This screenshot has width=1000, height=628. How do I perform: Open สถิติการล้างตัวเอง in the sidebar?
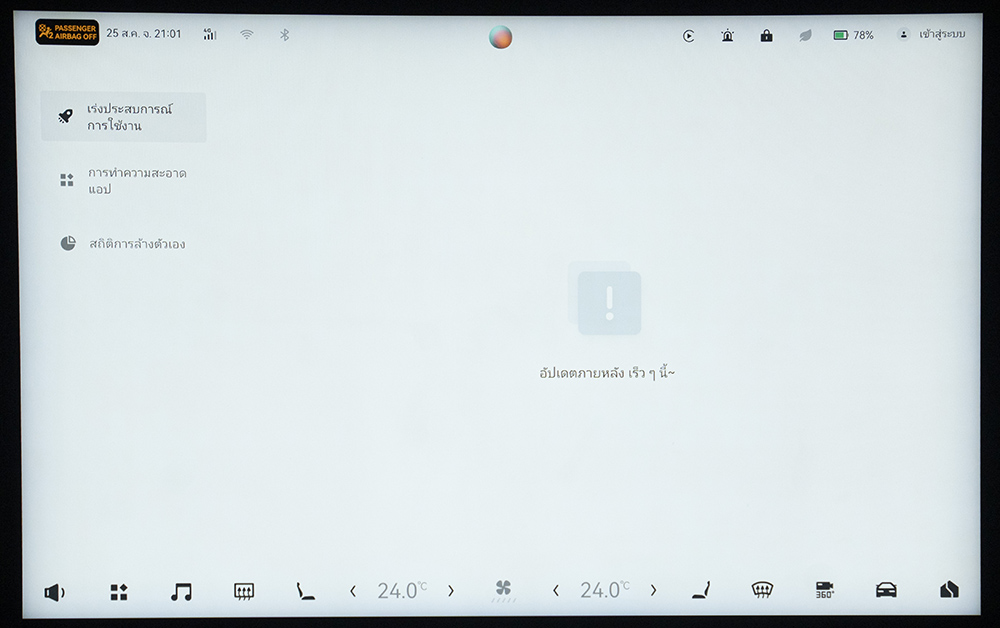pyautogui.click(x=124, y=244)
